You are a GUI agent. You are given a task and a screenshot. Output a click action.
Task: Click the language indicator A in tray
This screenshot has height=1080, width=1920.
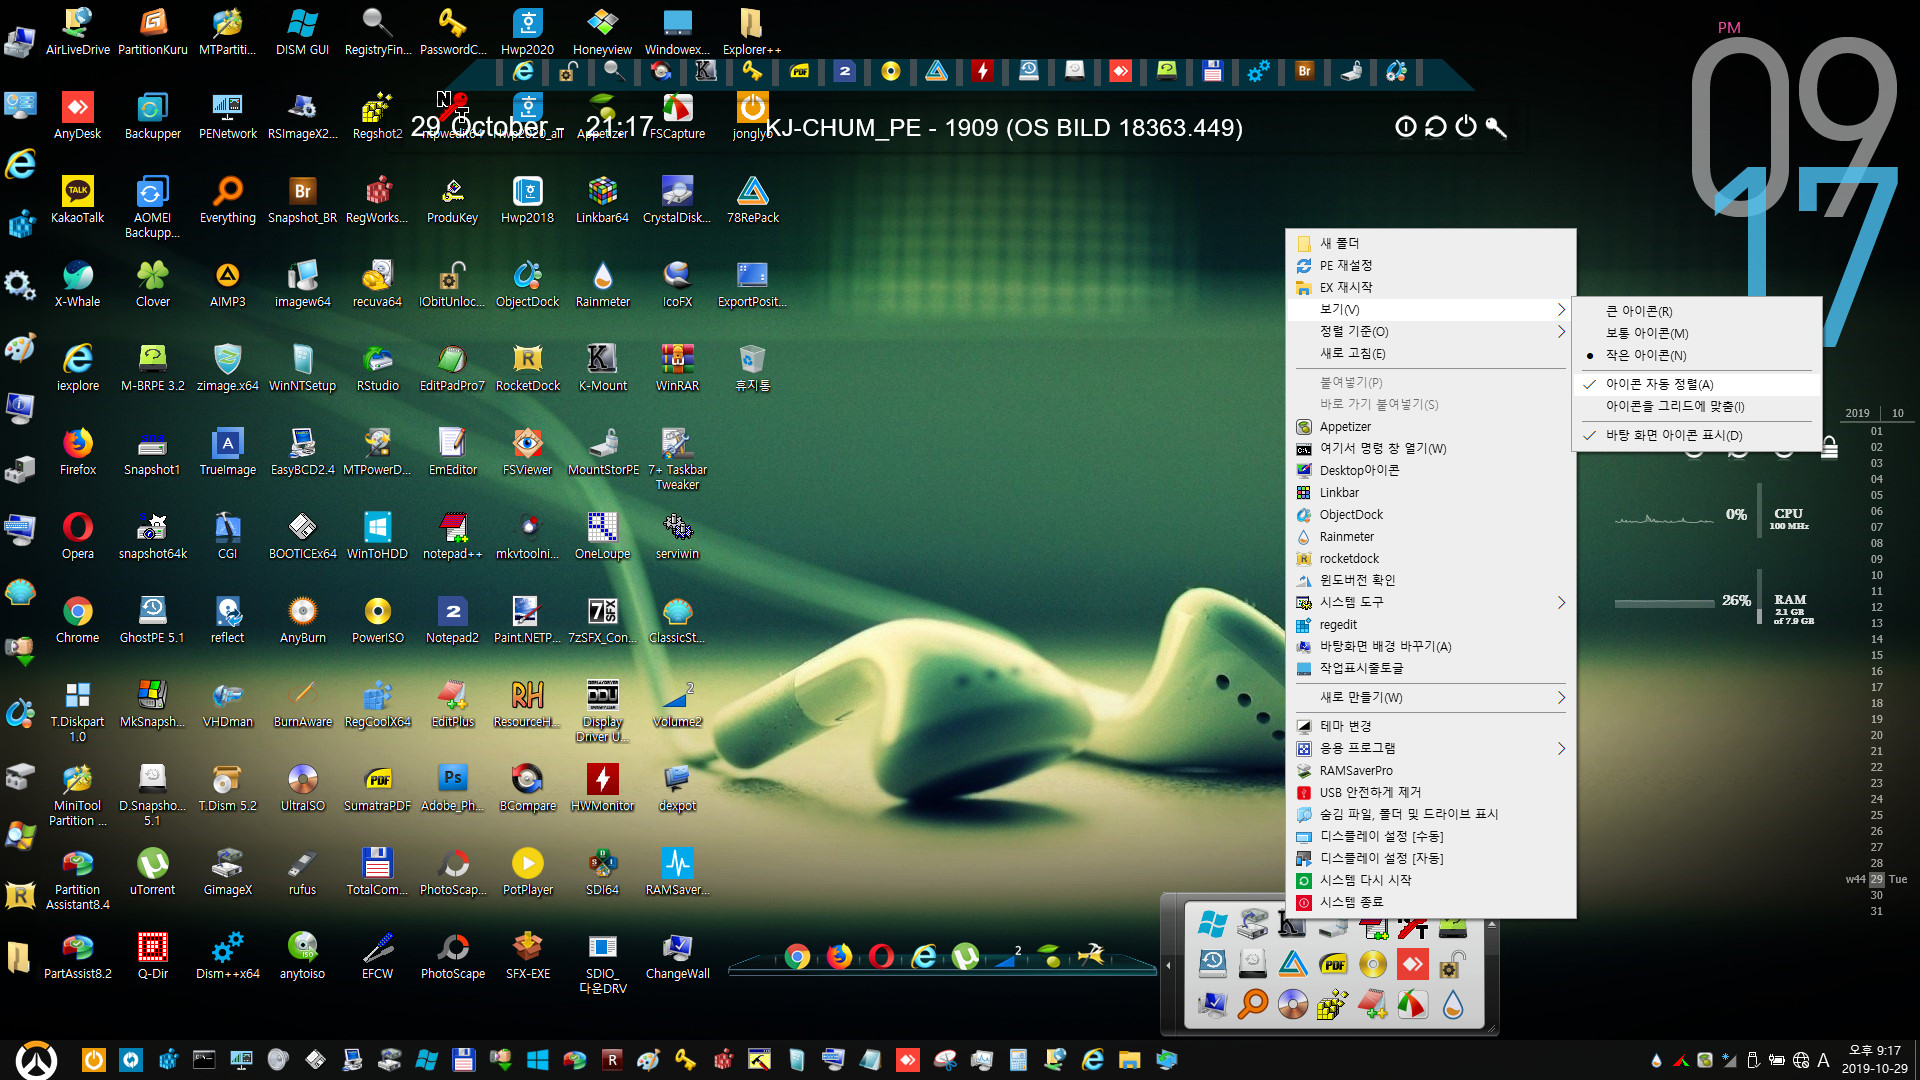[x=1823, y=1060]
